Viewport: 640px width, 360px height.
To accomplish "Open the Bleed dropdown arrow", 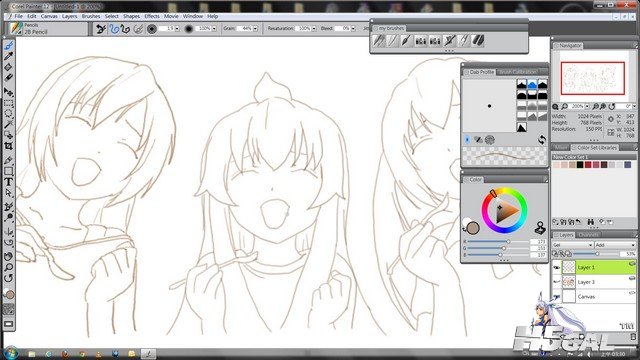I will point(353,29).
